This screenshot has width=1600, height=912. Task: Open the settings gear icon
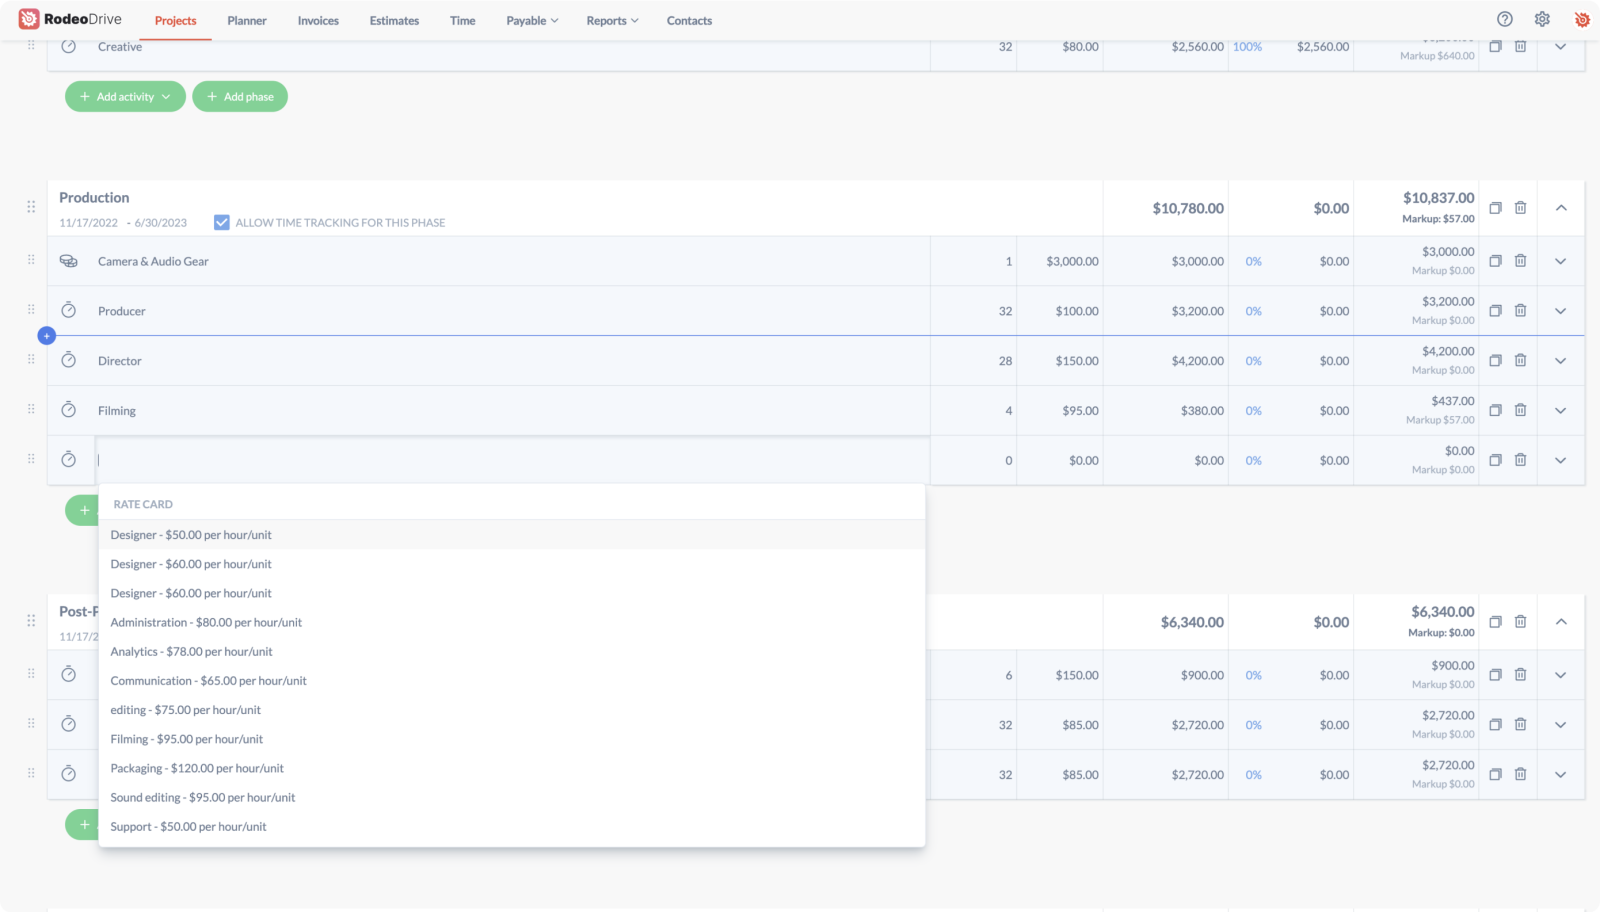pyautogui.click(x=1542, y=19)
